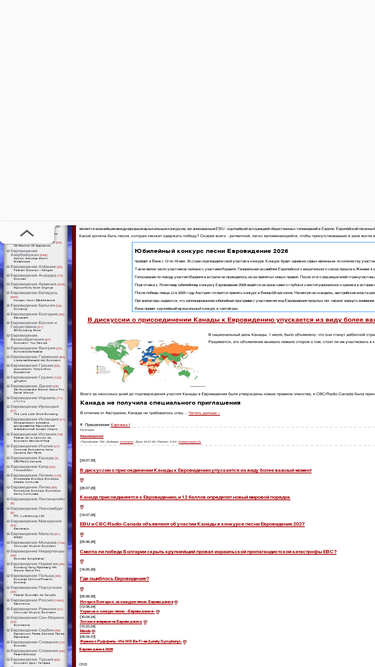Click the bullet icon beside Евровидение Грузия
Viewport: 375px width, 667px height.
8,377
